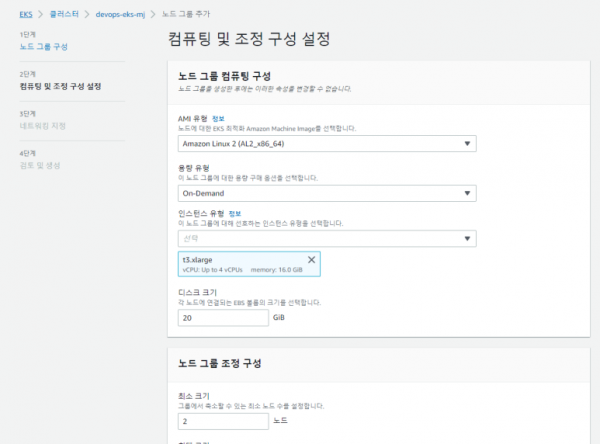Open the AMI 유형 Amazon Linux 2 dropdown
The image size is (600, 444).
tap(327, 145)
